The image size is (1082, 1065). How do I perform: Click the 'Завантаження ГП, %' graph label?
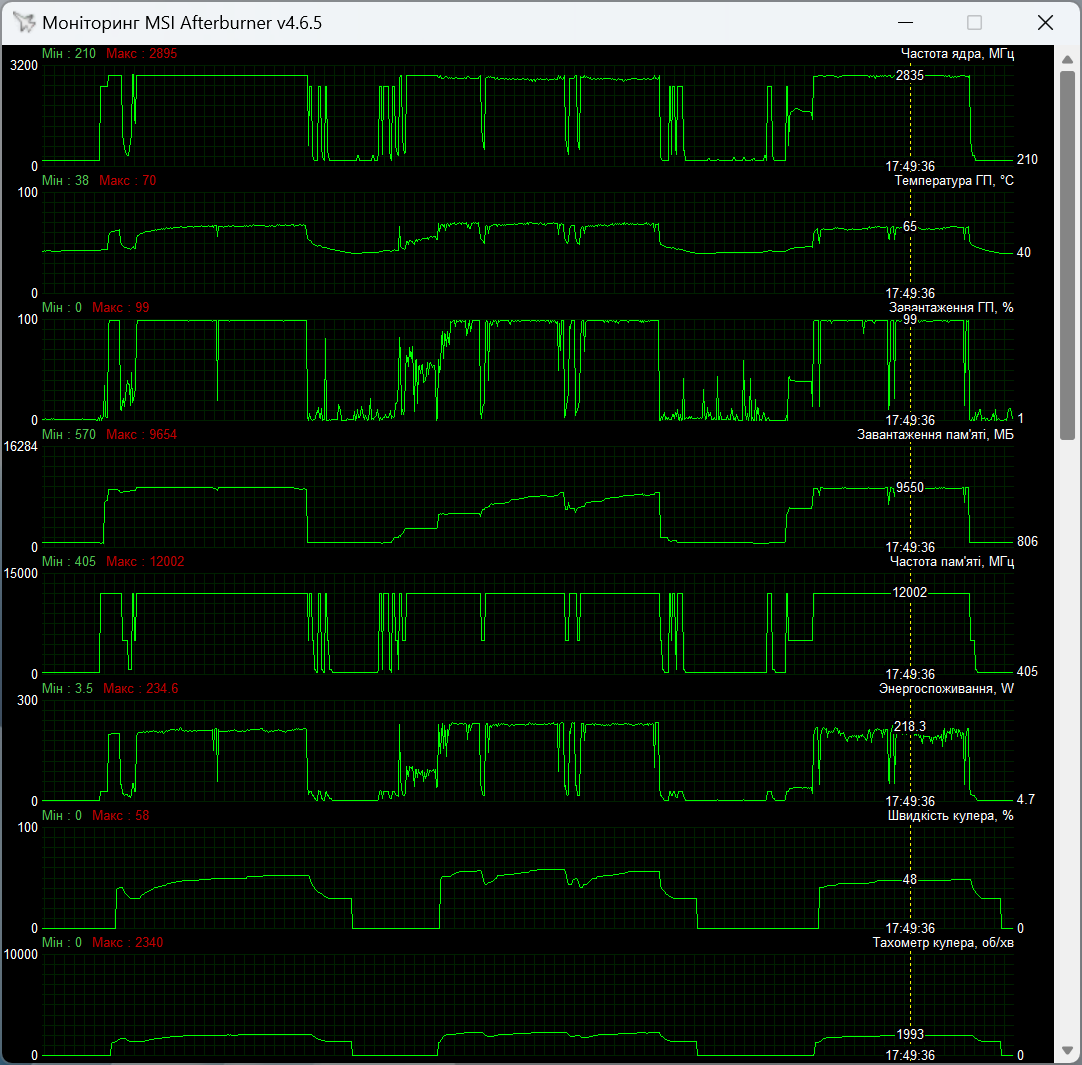point(951,307)
